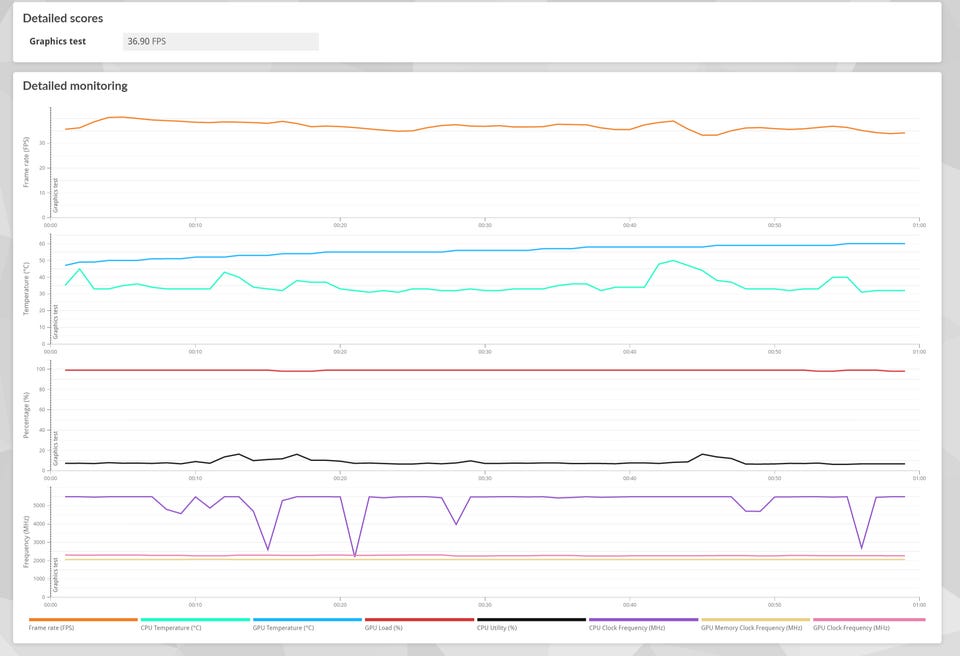
Task: Click the orange frame rate line
Action: coord(485,126)
